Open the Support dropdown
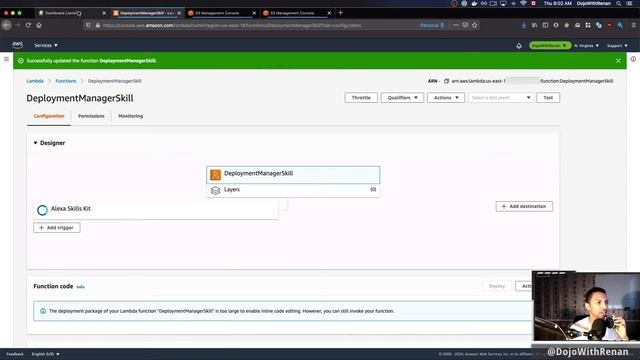Viewport: 640px width, 360px height. (617, 46)
